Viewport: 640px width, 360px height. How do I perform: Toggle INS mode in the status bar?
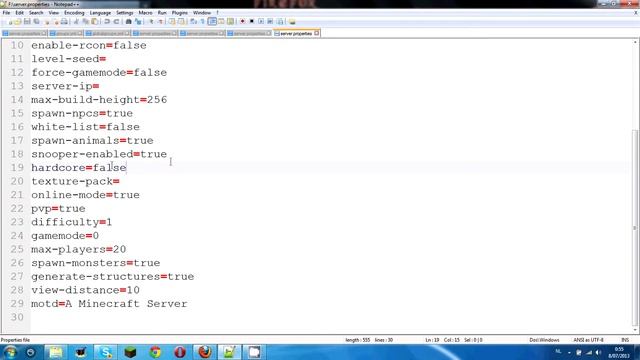click(625, 340)
